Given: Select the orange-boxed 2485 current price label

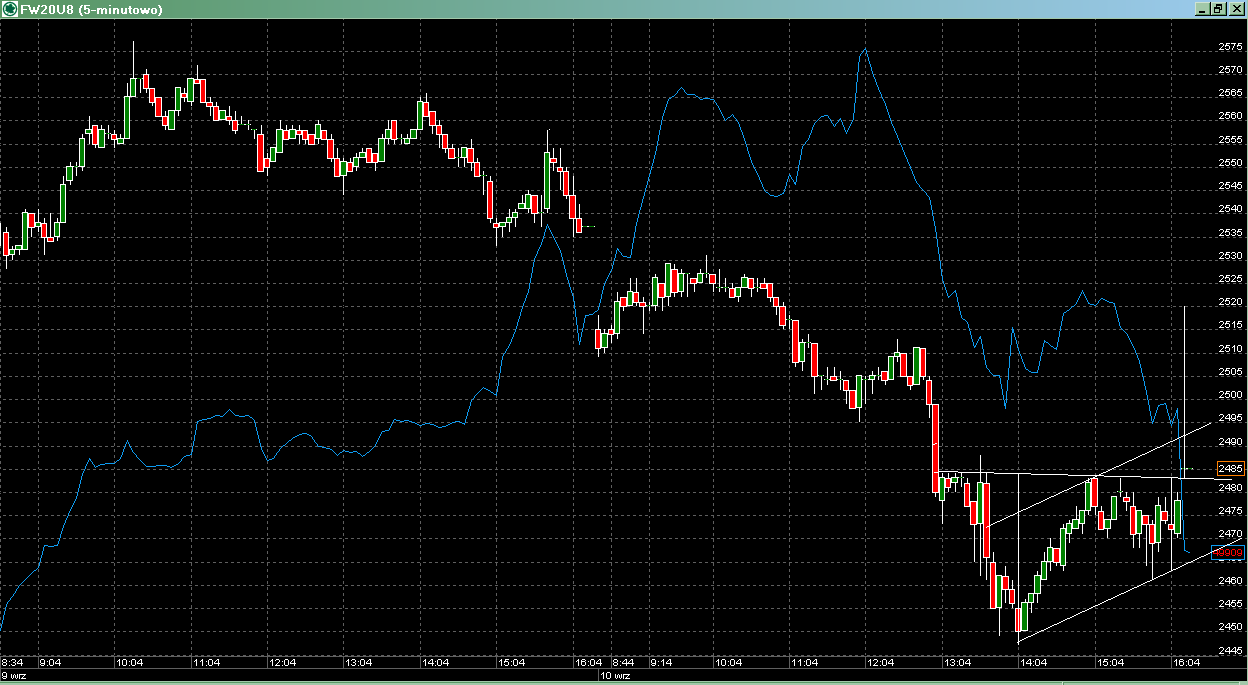Looking at the screenshot, I should point(1230,468).
